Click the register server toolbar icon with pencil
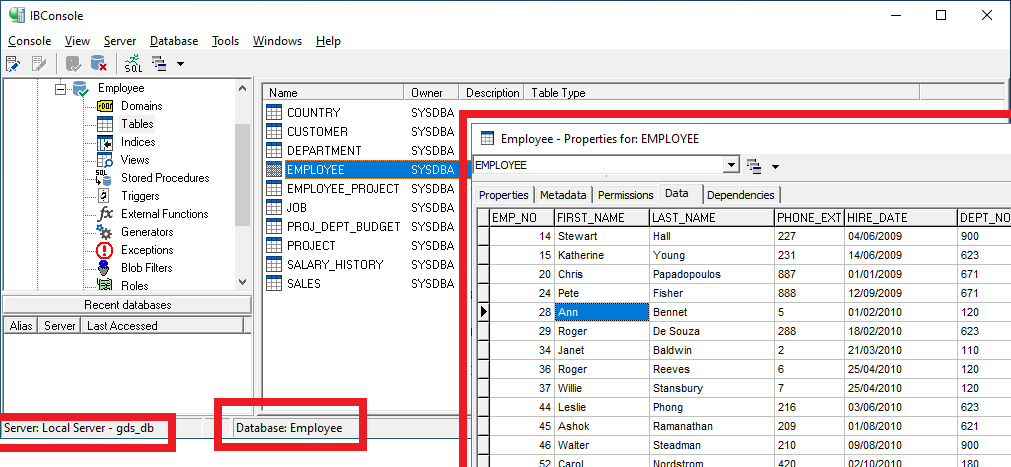Image resolution: width=1011 pixels, height=467 pixels. 13,63
